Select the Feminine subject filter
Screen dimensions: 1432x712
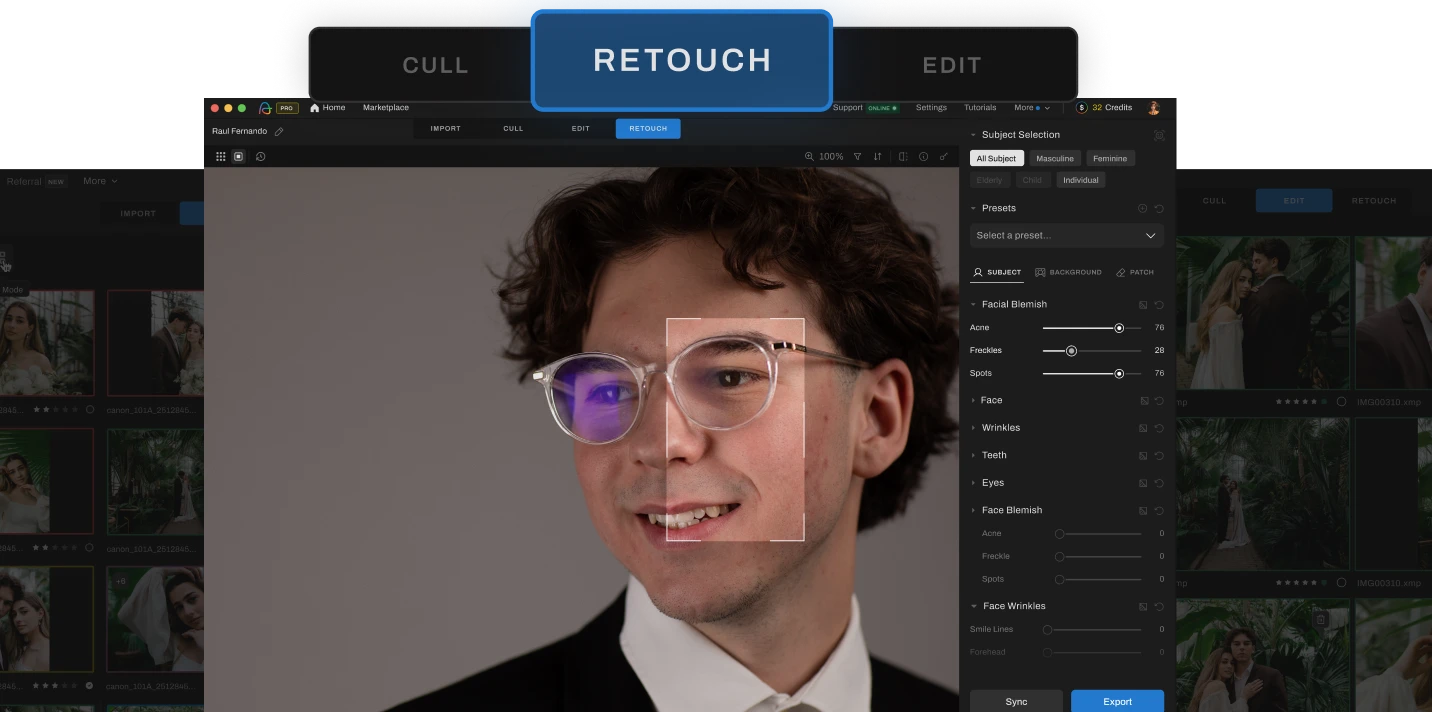pyautogui.click(x=1110, y=158)
